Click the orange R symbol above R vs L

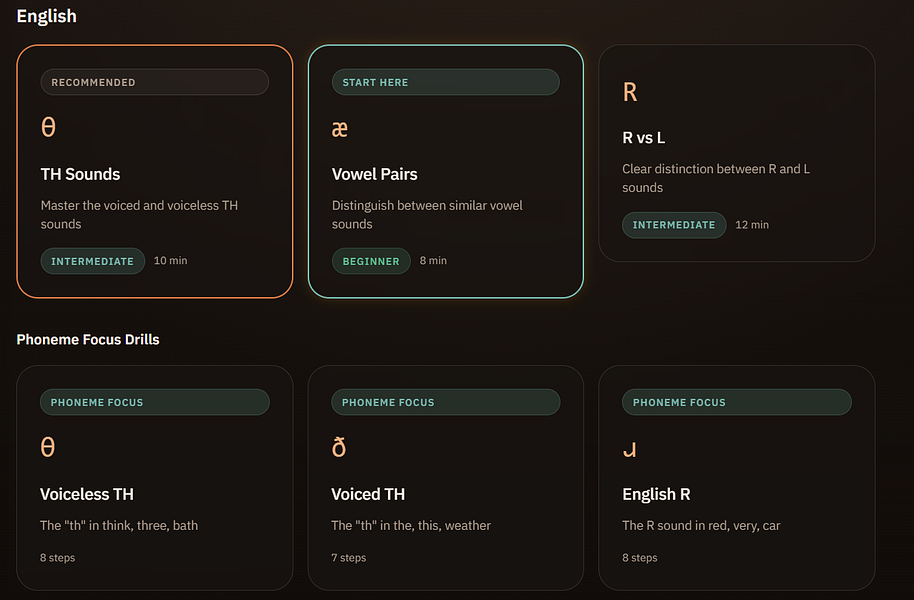pyautogui.click(x=630, y=92)
